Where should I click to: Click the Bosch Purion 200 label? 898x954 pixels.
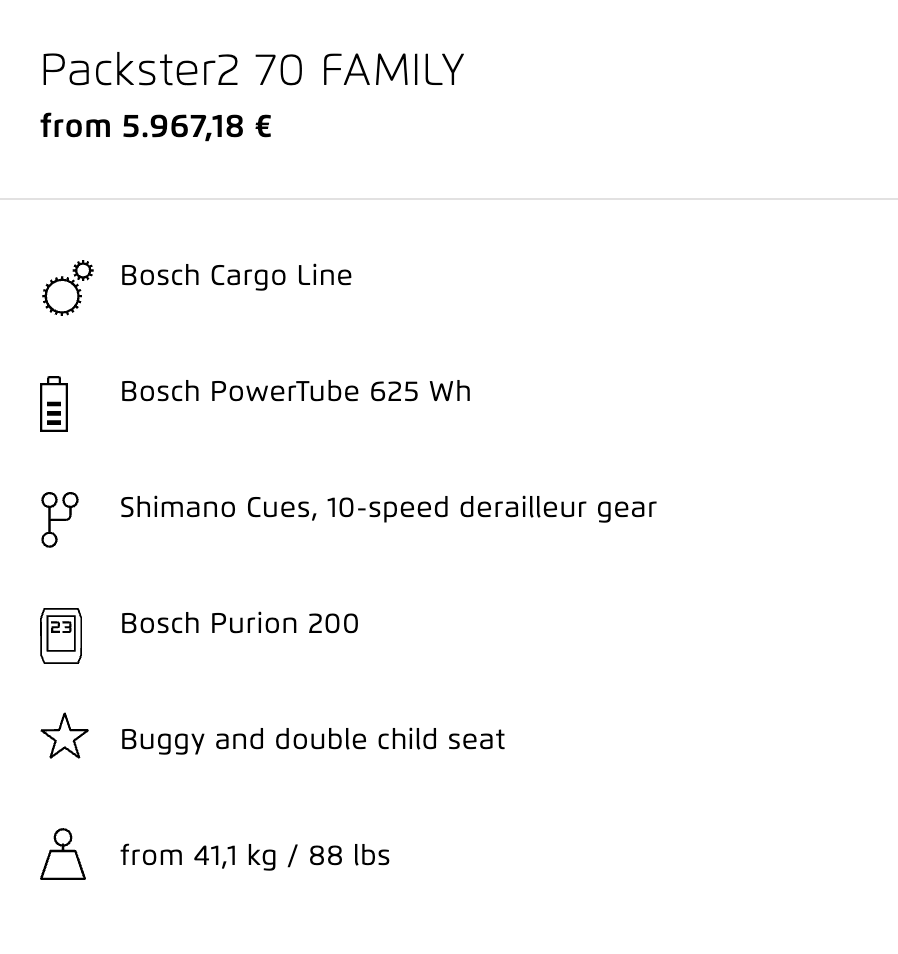tap(239, 624)
